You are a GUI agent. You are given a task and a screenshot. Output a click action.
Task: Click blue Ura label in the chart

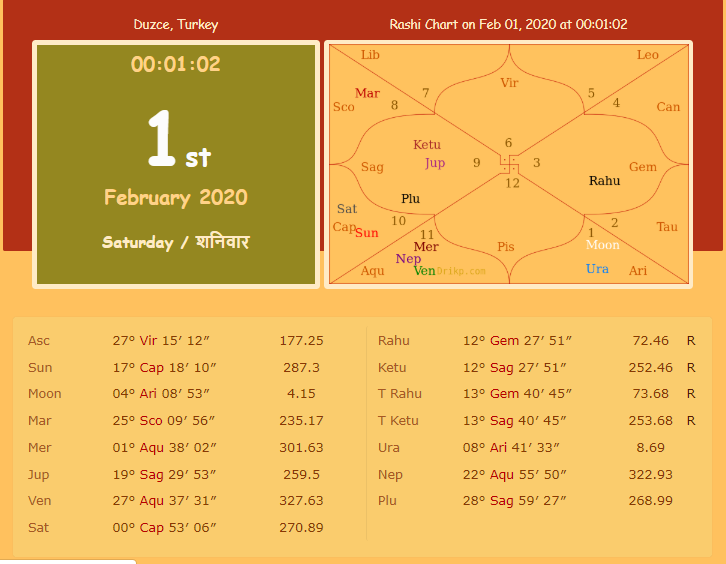pos(597,269)
